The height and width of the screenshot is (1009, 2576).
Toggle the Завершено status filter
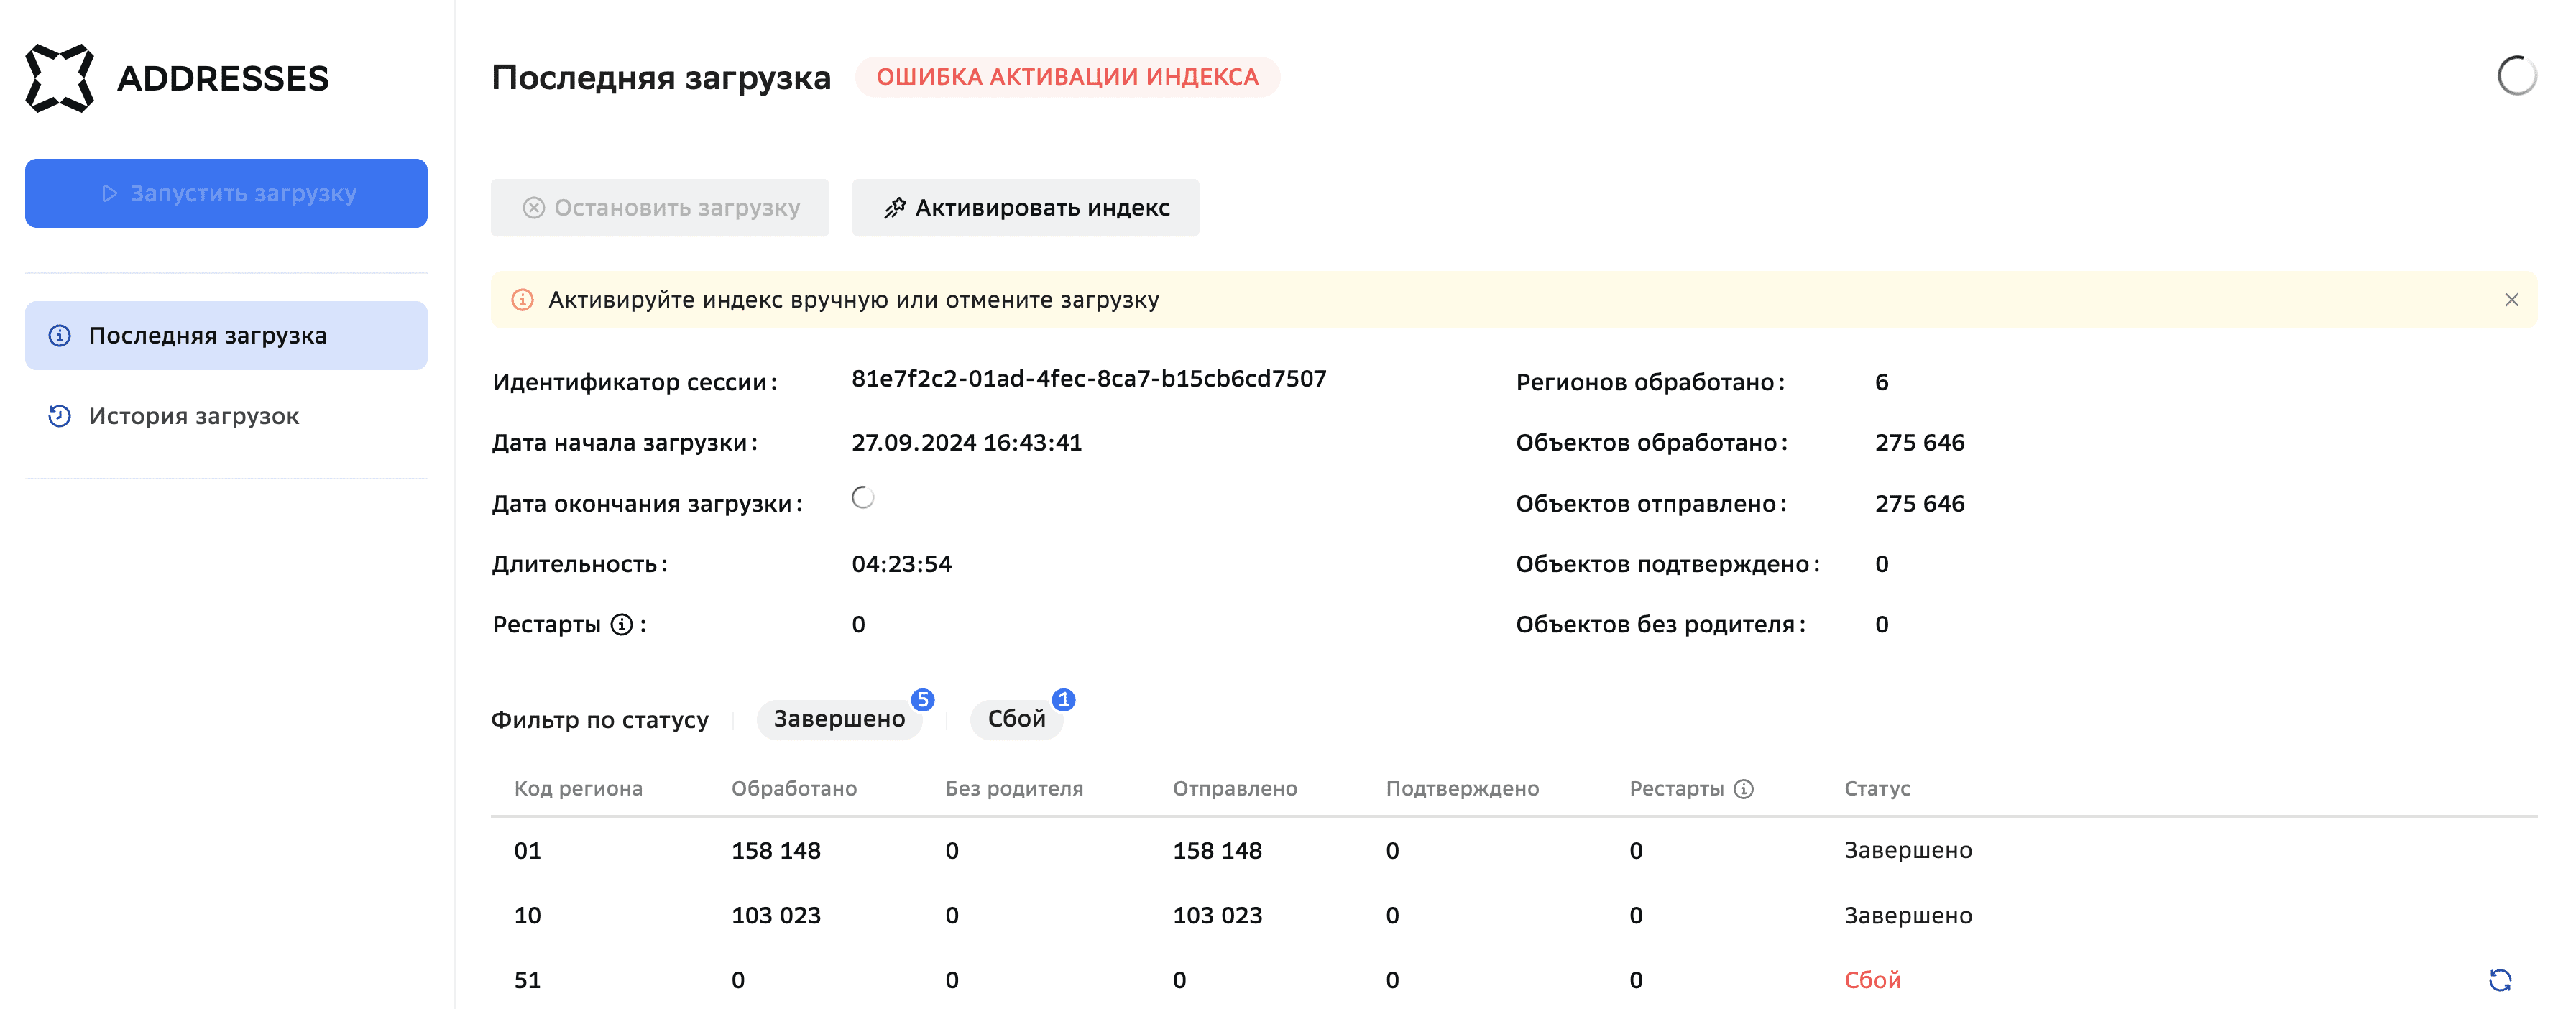click(839, 719)
